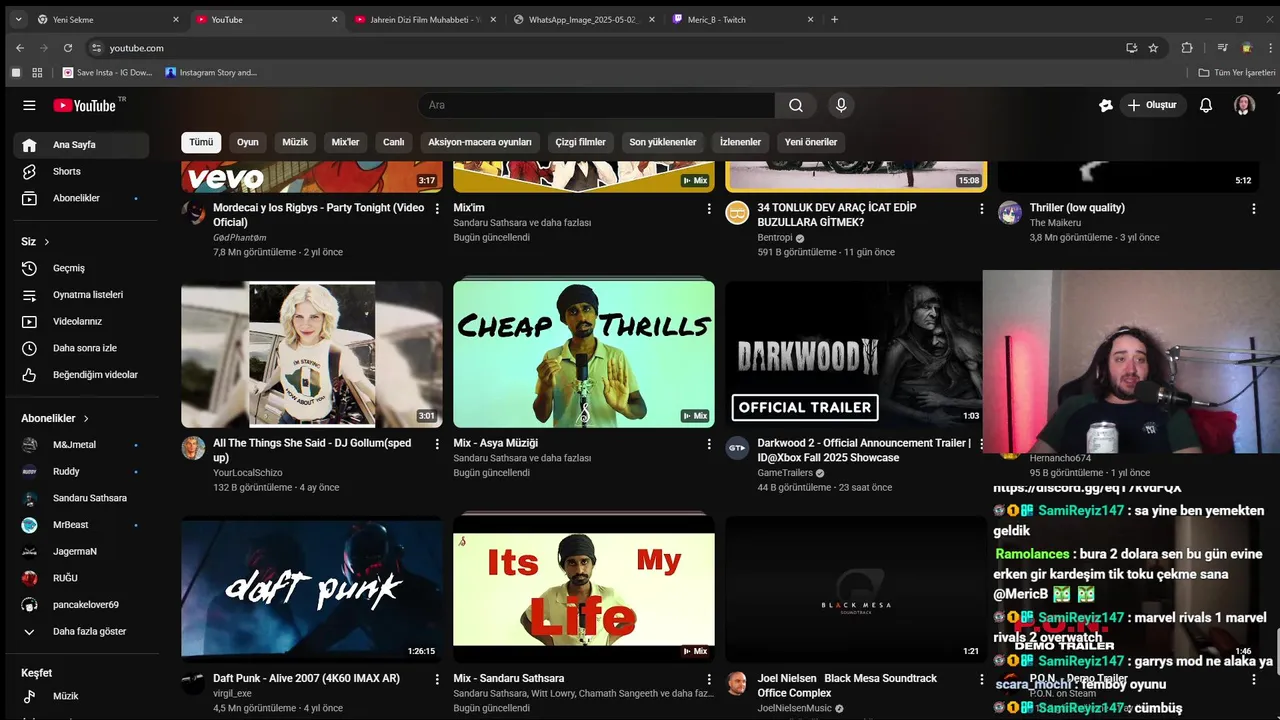The width and height of the screenshot is (1280, 720).
Task: Click the Oluştur create button
Action: pos(1152,105)
